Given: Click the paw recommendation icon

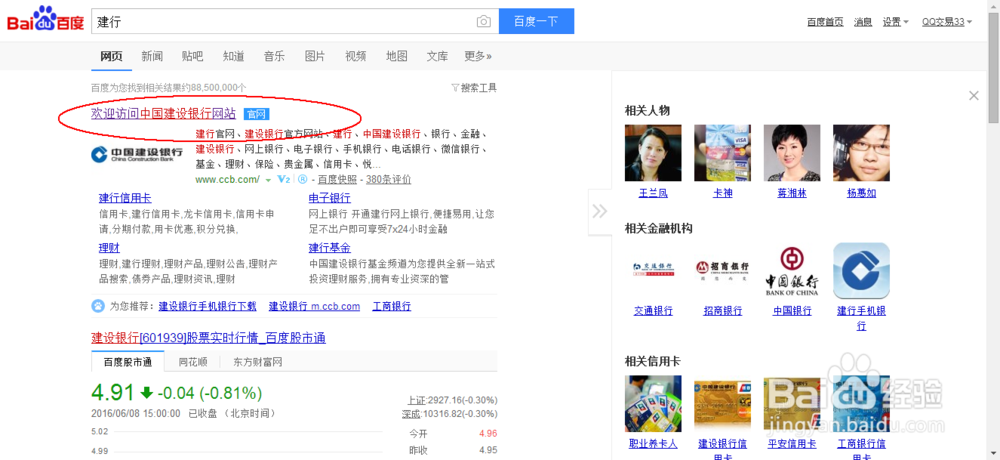Looking at the screenshot, I should (98, 306).
